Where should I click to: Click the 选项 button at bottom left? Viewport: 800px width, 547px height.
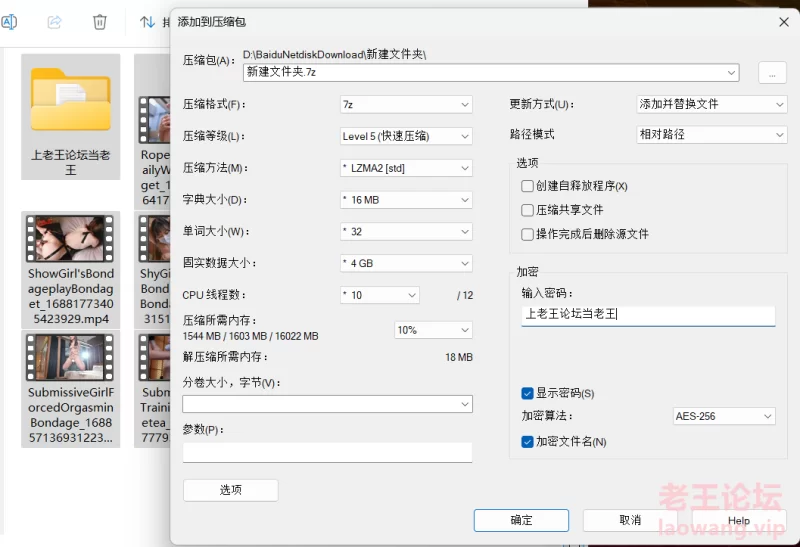pyautogui.click(x=230, y=490)
